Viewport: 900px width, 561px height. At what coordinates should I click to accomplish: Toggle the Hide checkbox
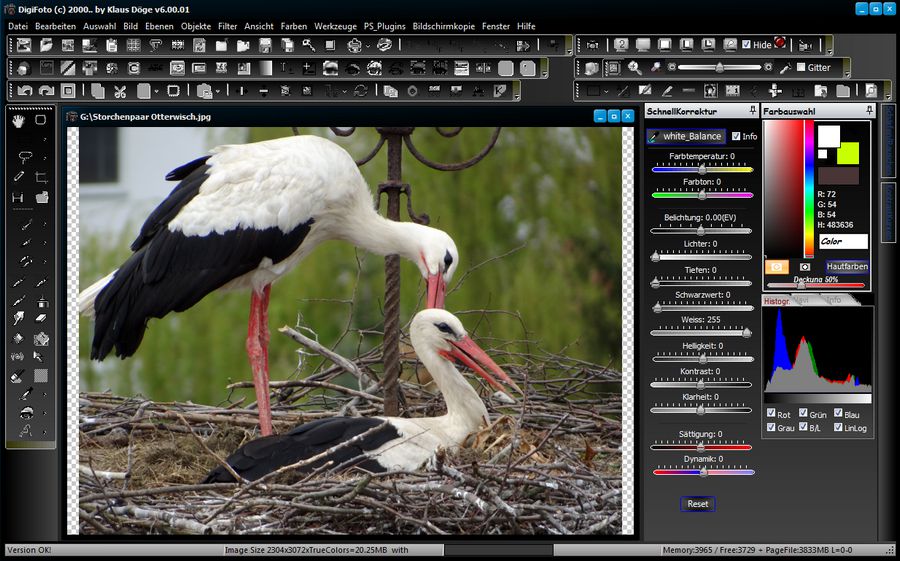coord(747,45)
